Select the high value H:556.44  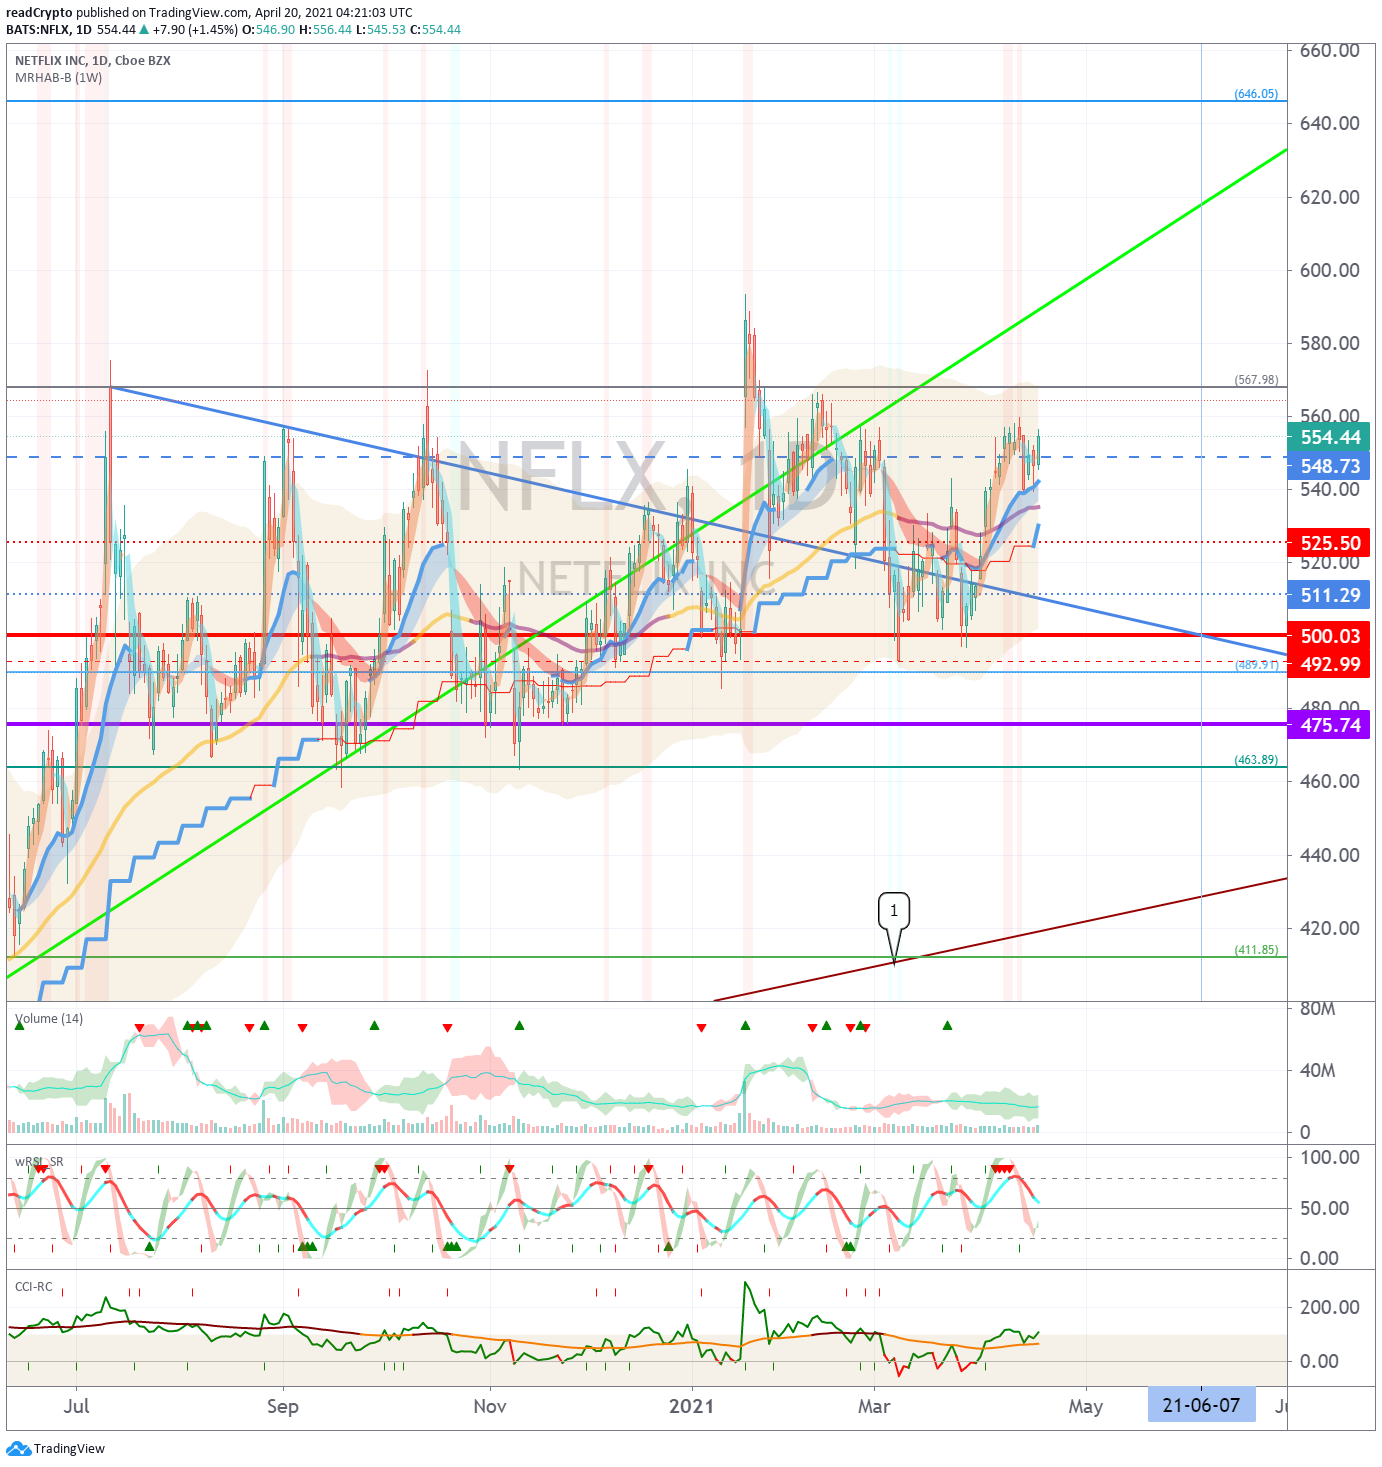point(326,30)
